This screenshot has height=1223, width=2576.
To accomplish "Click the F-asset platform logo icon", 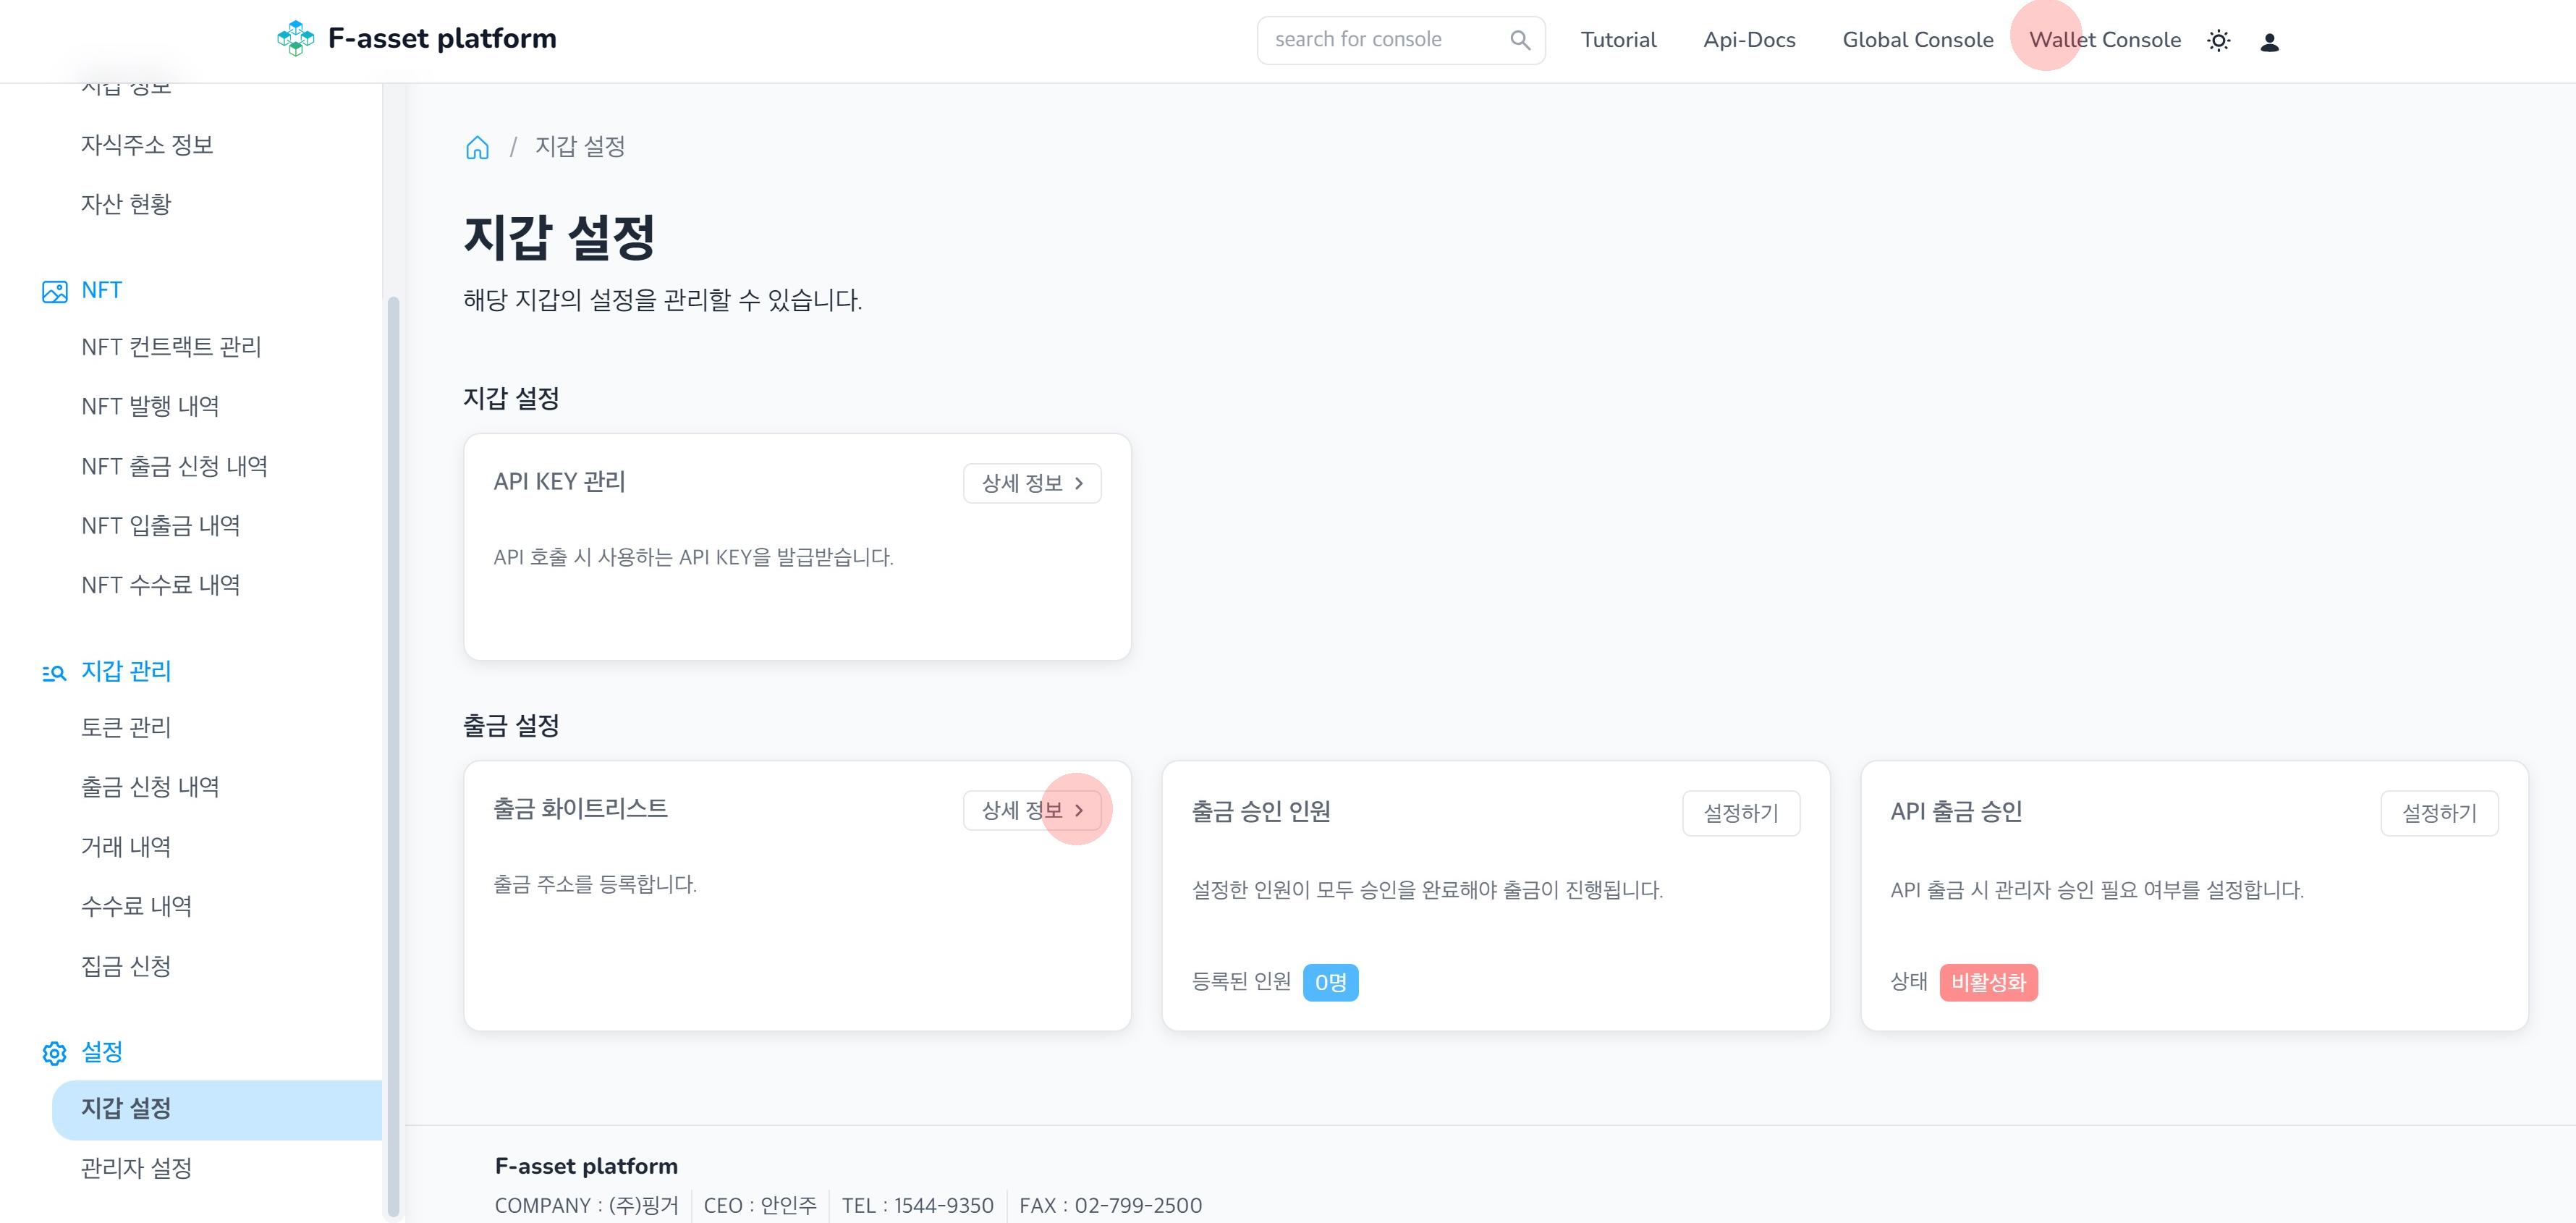I will point(295,39).
